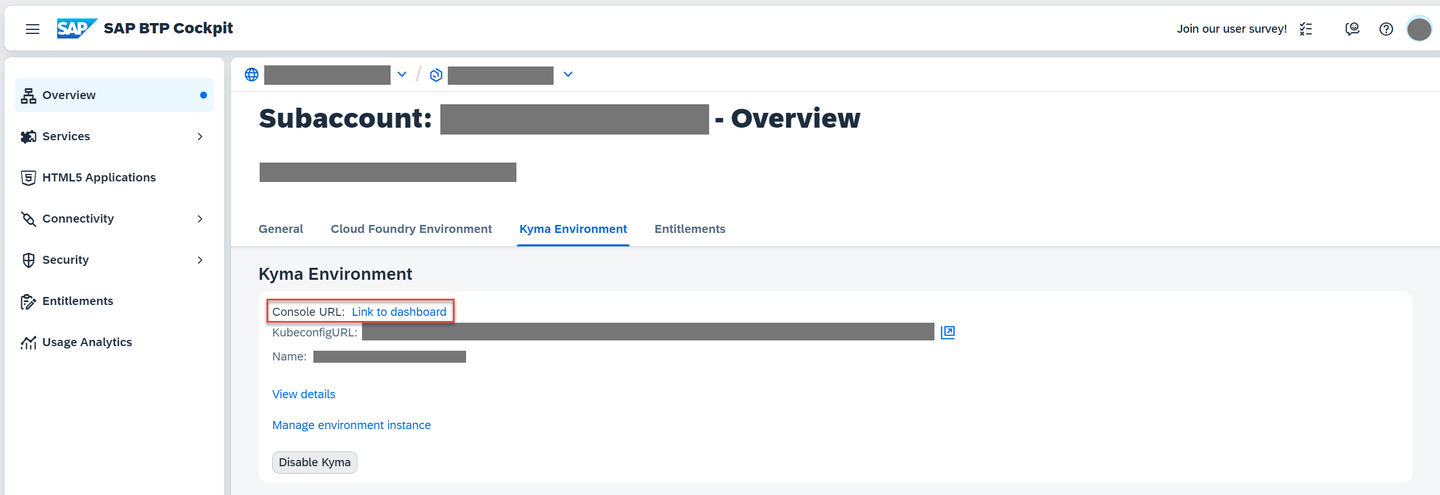Click Join our user survey!
Viewport: 1440px width, 495px height.
click(x=1232, y=29)
